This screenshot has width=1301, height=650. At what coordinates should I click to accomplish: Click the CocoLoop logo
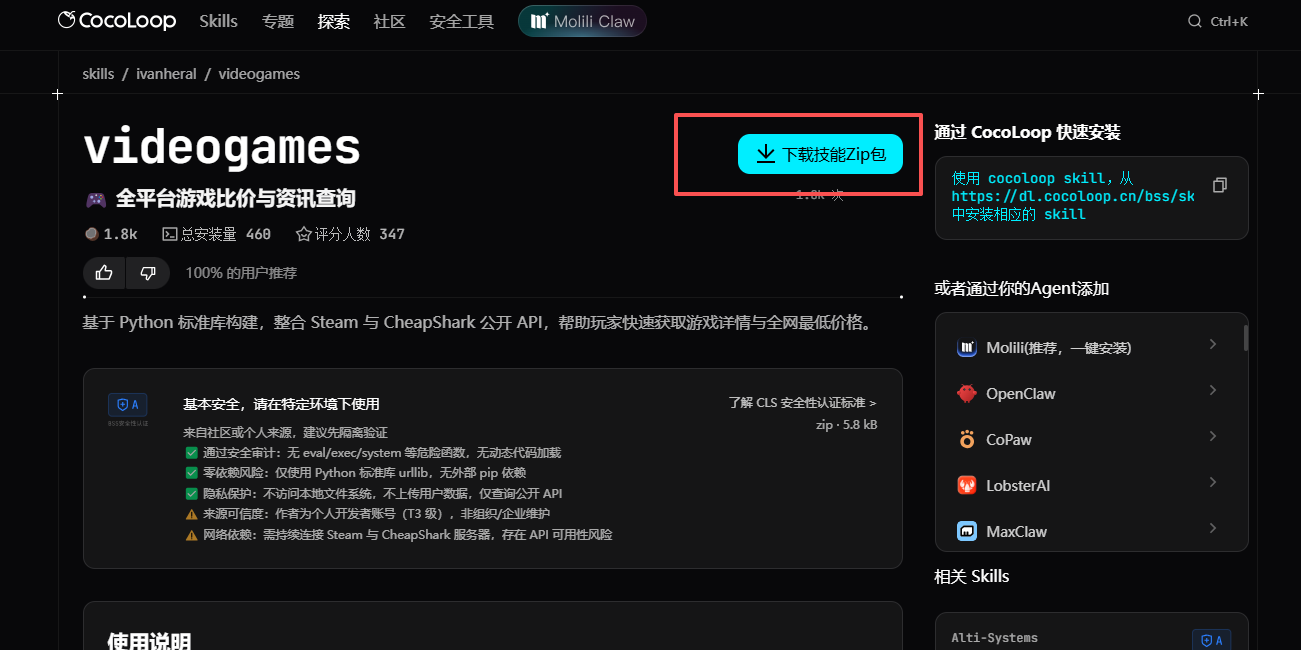pyautogui.click(x=116, y=21)
